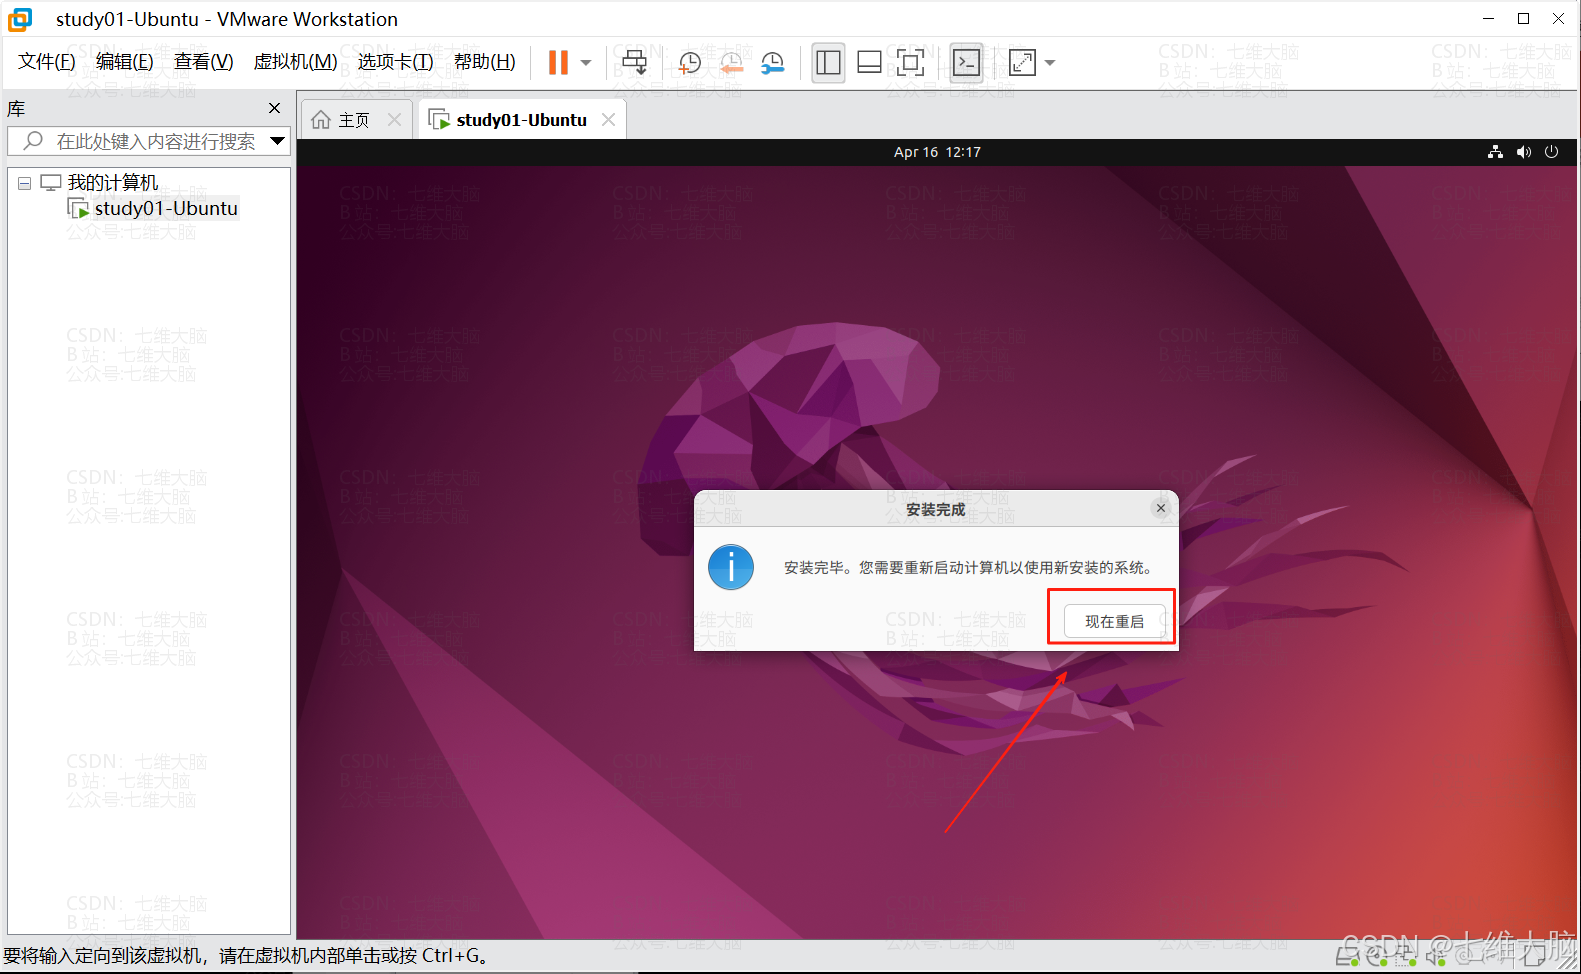Screen dimensions: 1581x974
Task: Click the 现在重启 button
Action: (1114, 621)
